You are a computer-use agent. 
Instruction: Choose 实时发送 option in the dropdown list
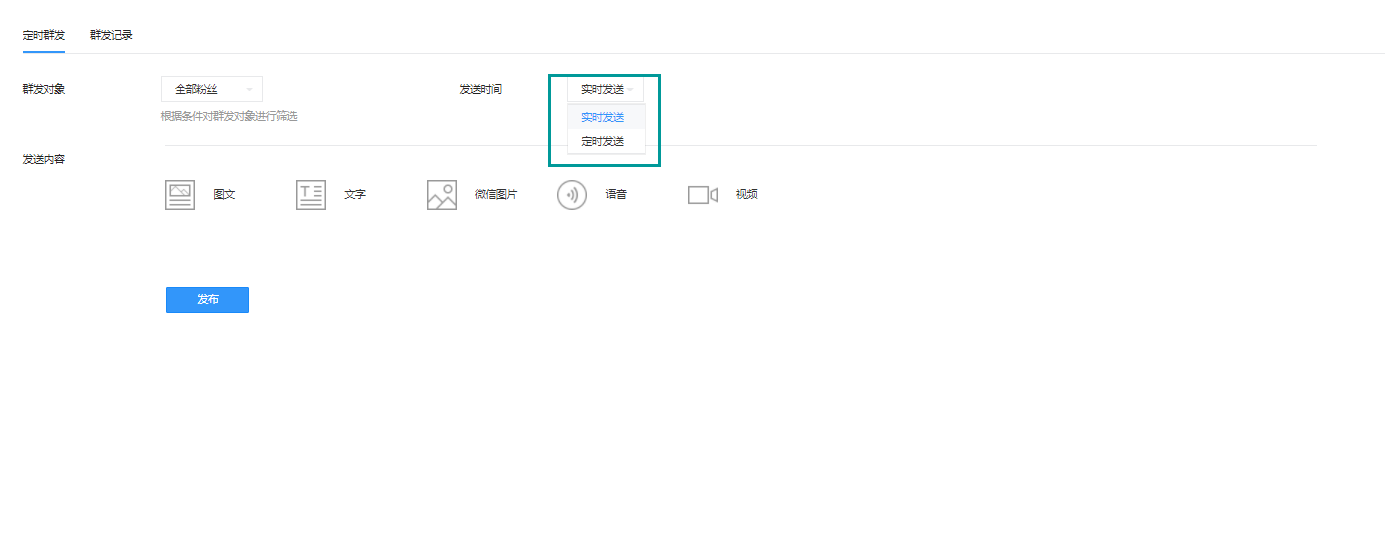tap(606, 117)
